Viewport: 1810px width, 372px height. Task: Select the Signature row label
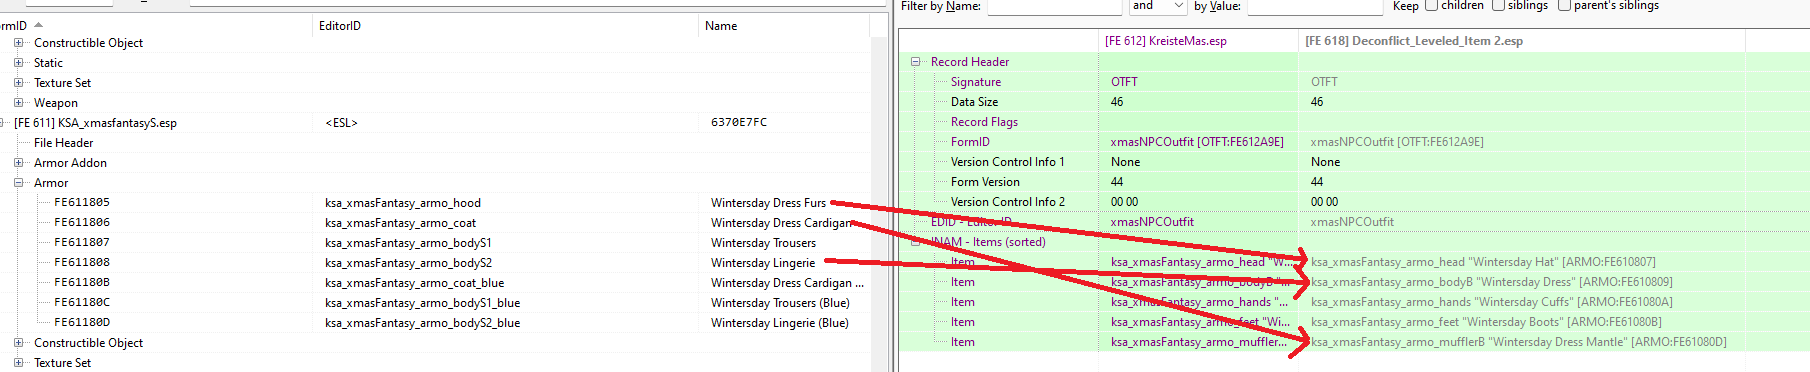point(975,82)
